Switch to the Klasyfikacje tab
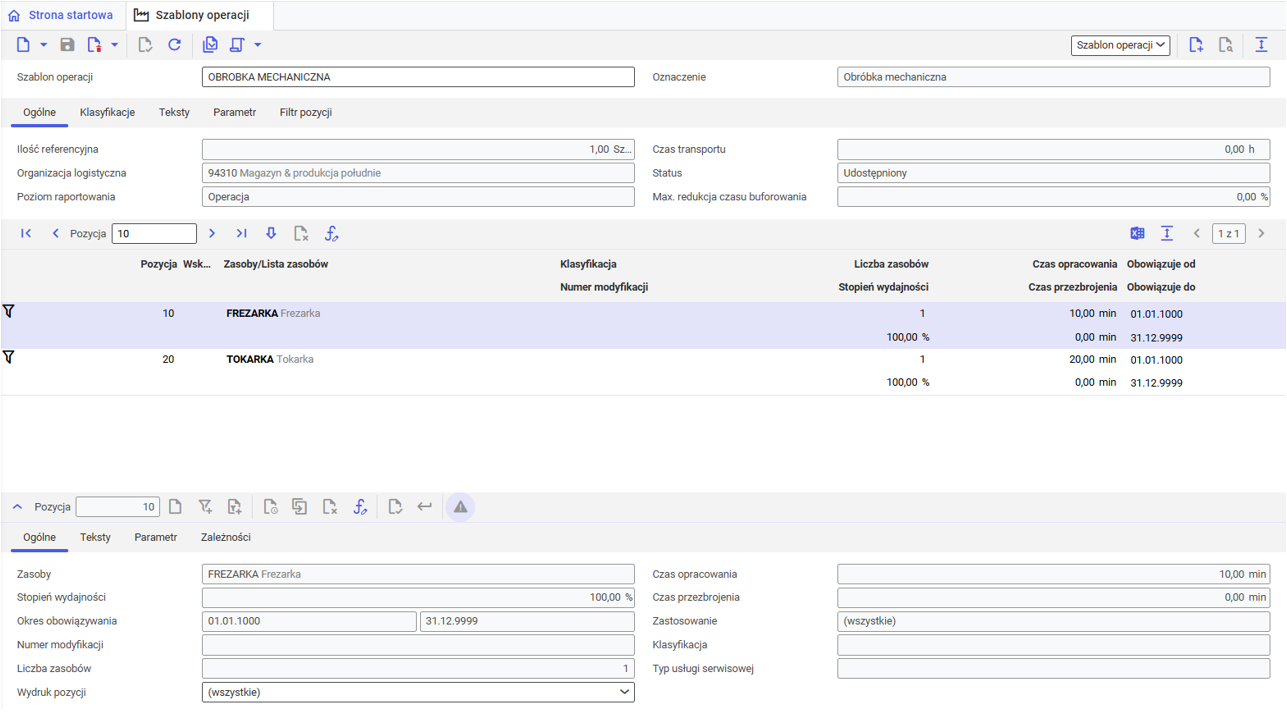1287x717 pixels. [107, 112]
